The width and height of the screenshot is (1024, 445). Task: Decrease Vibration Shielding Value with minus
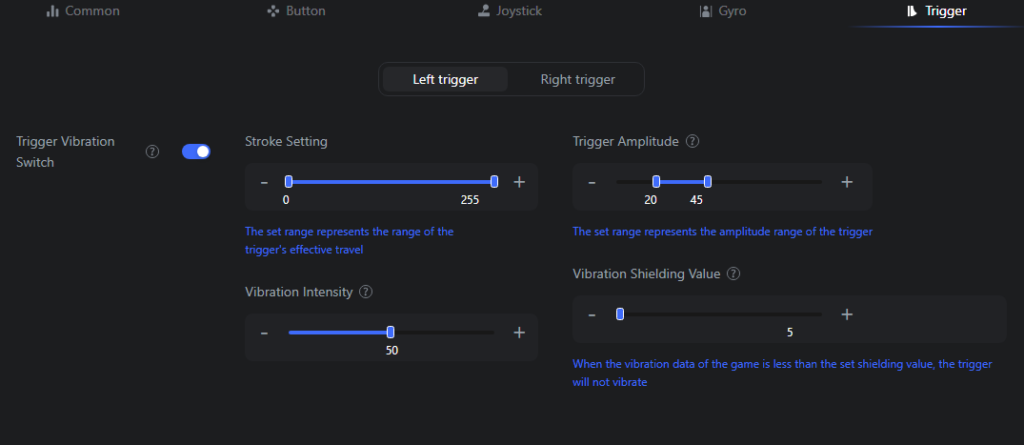[x=592, y=314]
